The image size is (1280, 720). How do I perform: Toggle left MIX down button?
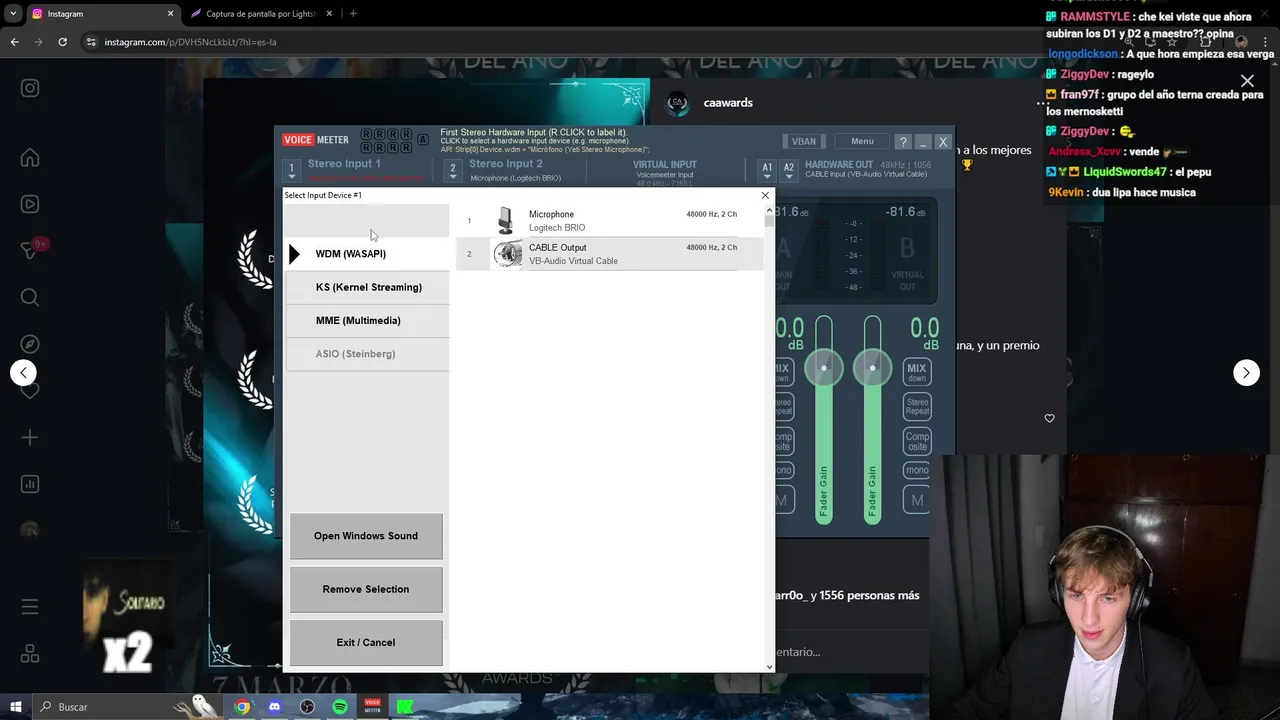782,372
